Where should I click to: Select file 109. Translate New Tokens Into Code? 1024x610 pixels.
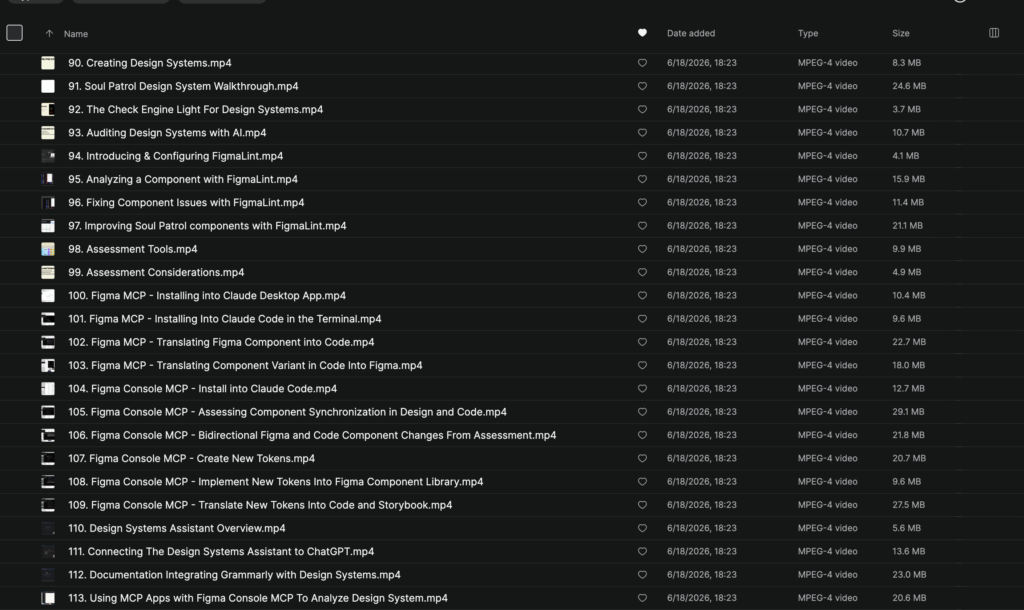260,505
